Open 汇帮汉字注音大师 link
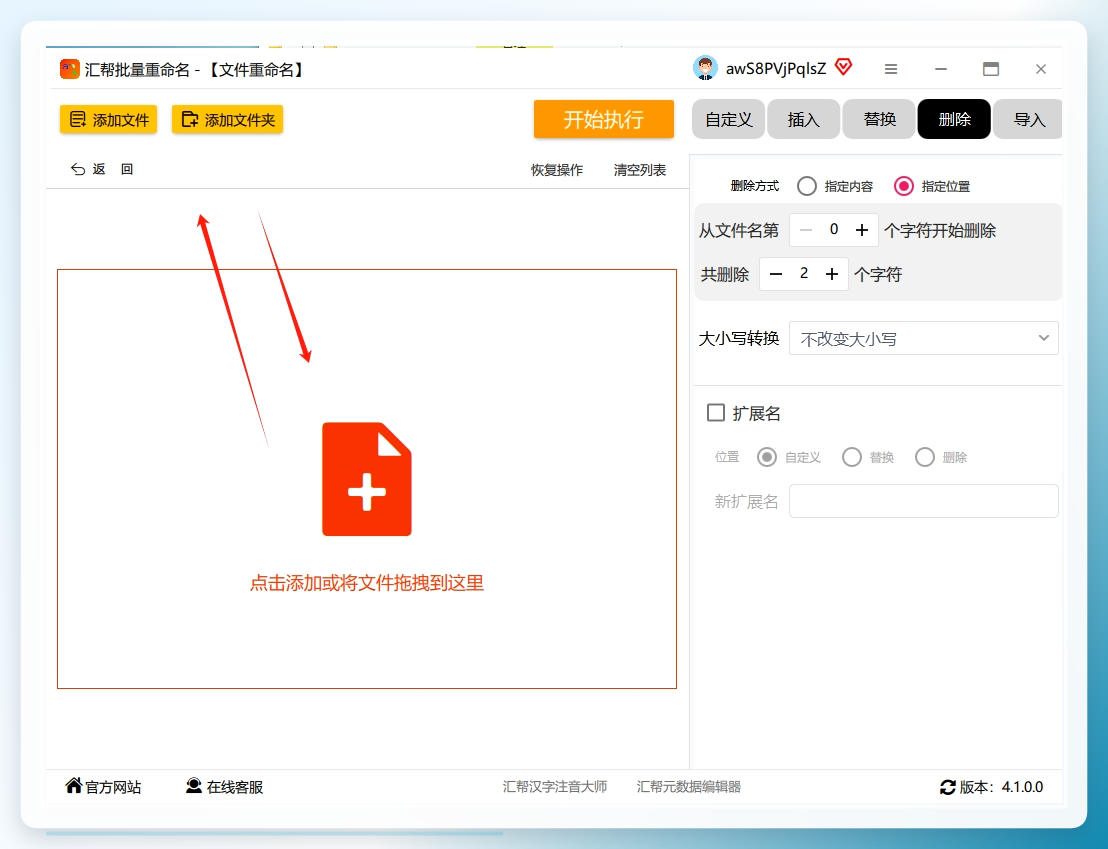Viewport: 1108px width, 849px height. point(555,787)
